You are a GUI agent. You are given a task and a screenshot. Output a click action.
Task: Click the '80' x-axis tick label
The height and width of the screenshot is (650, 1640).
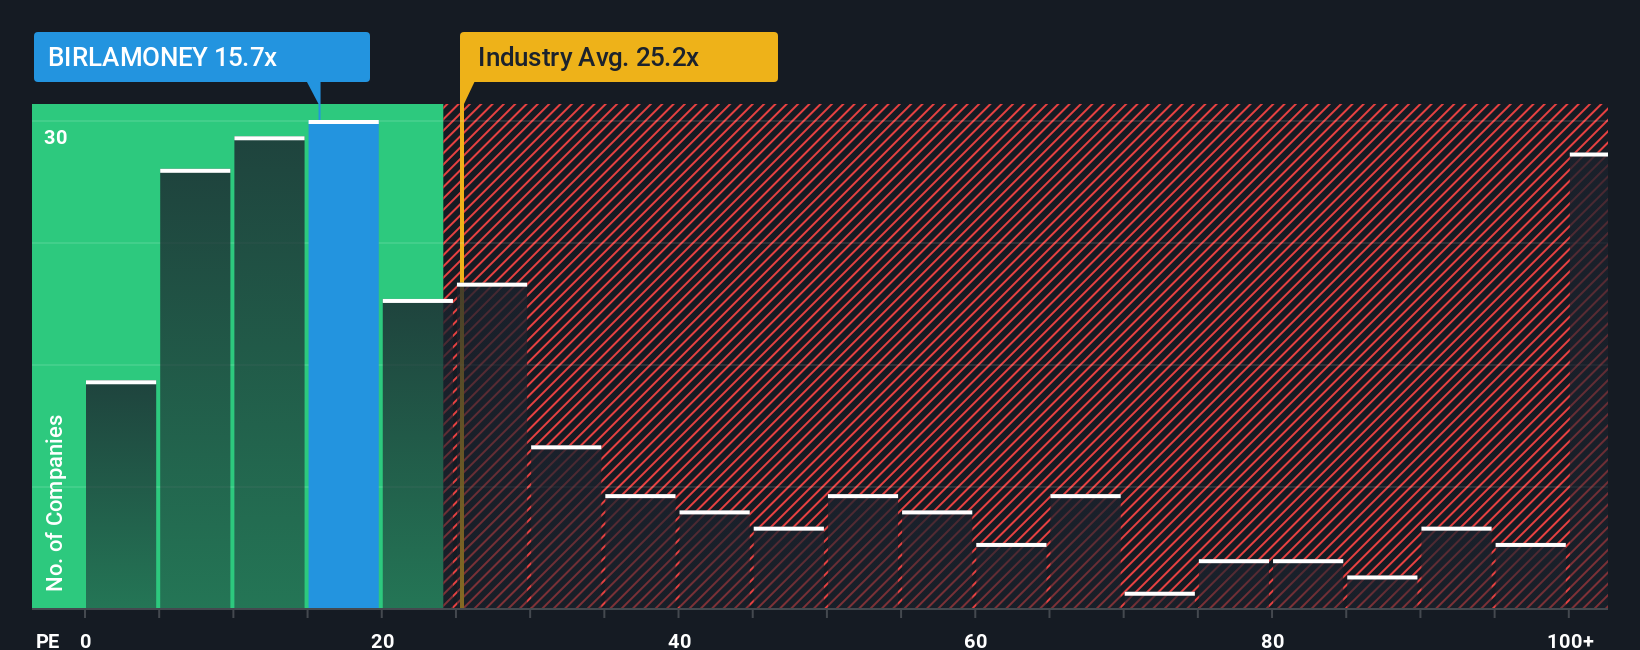coord(1272,640)
